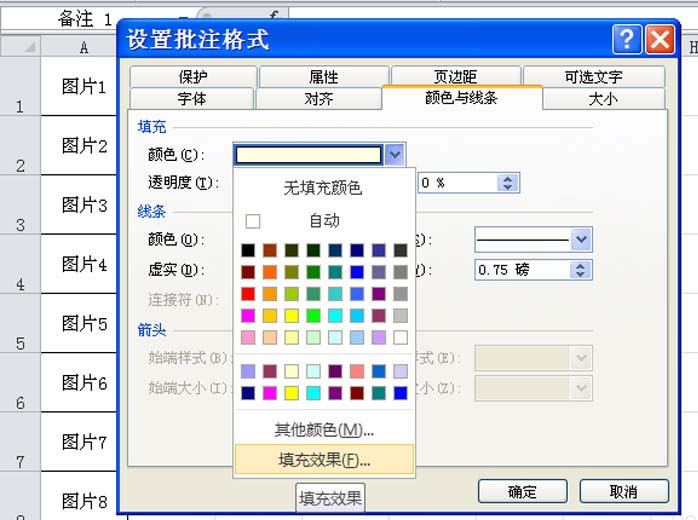
Task: Select the automatic color box
Action: (253, 221)
